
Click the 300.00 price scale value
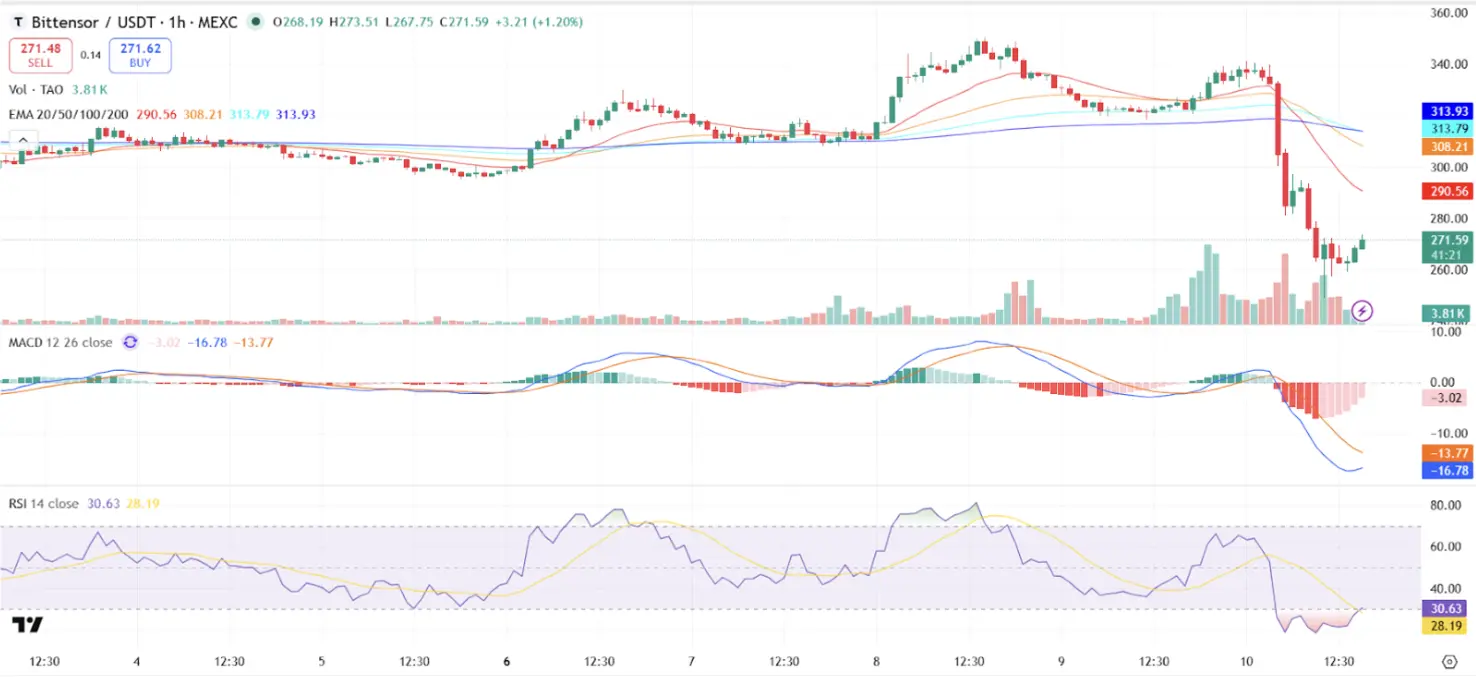coord(1448,167)
